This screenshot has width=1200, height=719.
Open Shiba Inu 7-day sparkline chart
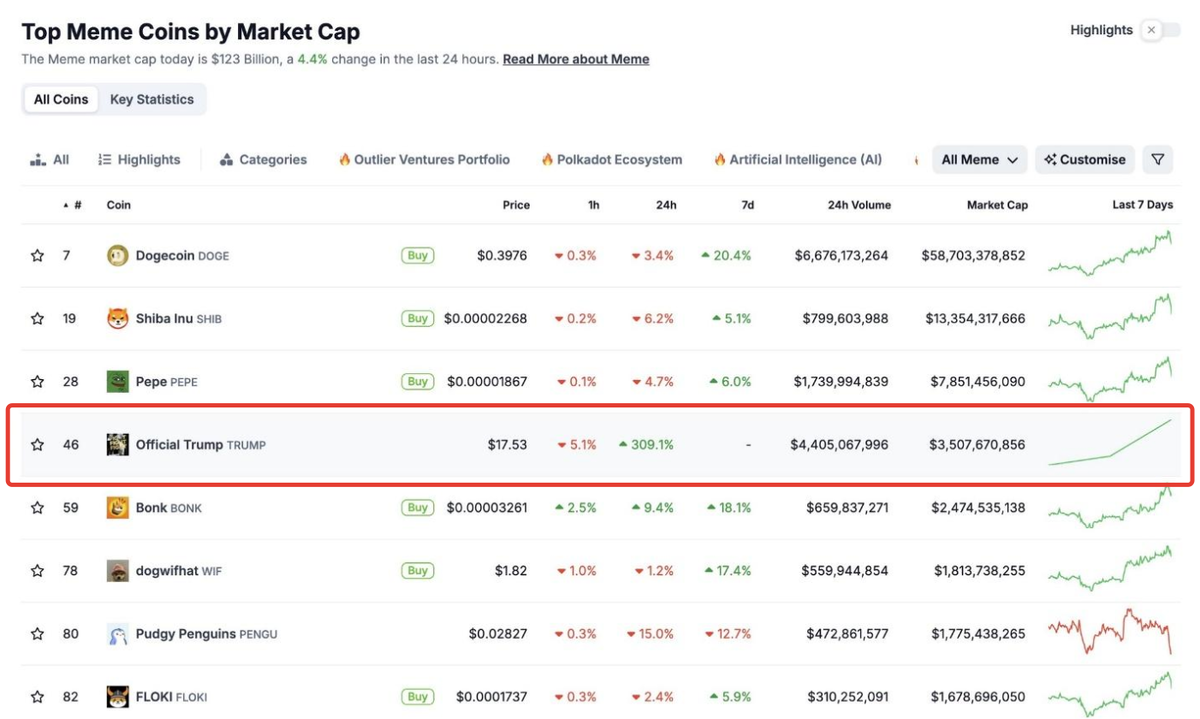[1110, 317]
